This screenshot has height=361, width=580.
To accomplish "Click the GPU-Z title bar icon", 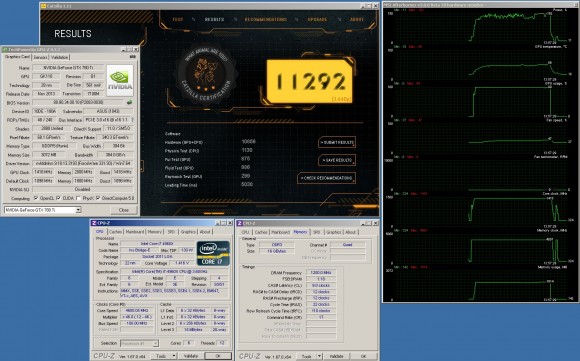I will pos(5,49).
